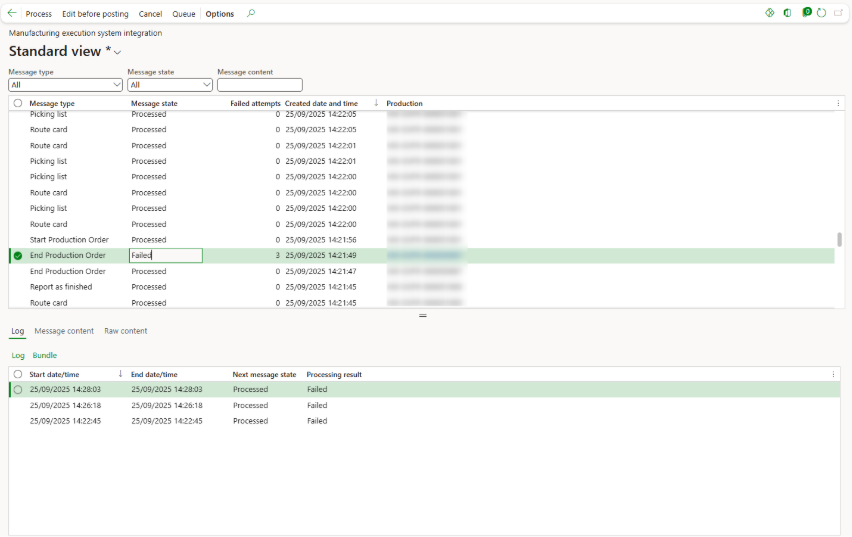The width and height of the screenshot is (852, 537).
Task: Switch to the Message content tab
Action: tap(64, 331)
